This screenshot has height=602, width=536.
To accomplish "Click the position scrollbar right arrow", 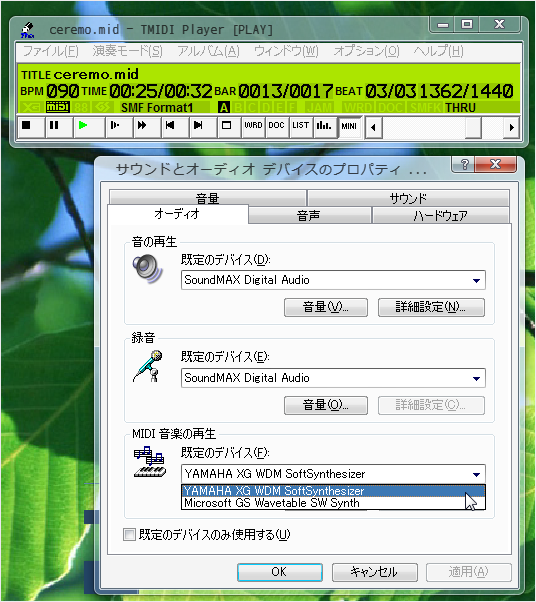I will point(511,128).
